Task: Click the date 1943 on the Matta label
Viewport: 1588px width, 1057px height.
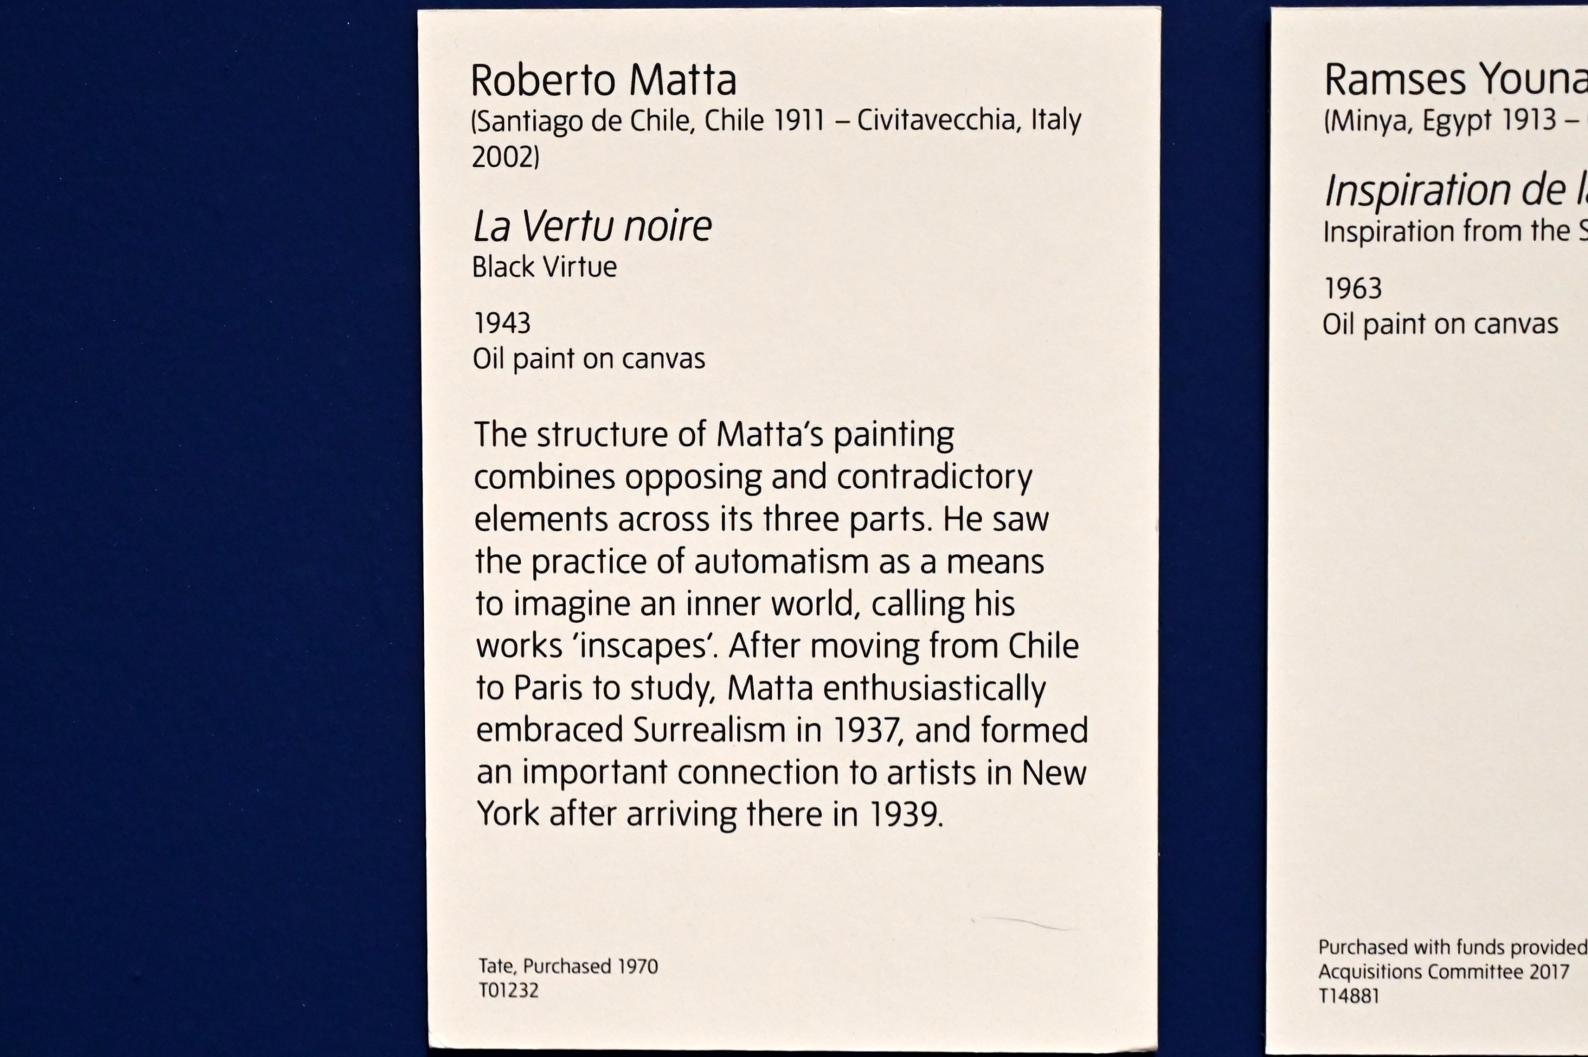Action: click(501, 323)
